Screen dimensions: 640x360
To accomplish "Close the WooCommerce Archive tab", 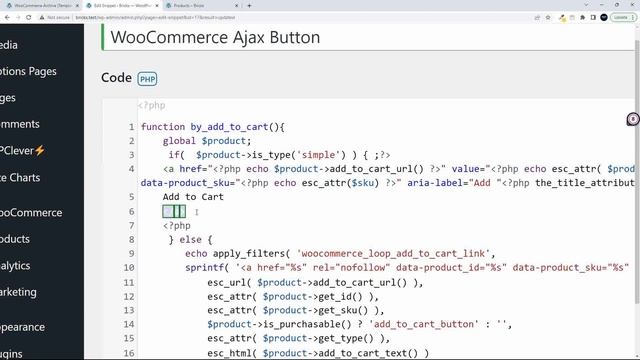I will tap(77, 6).
